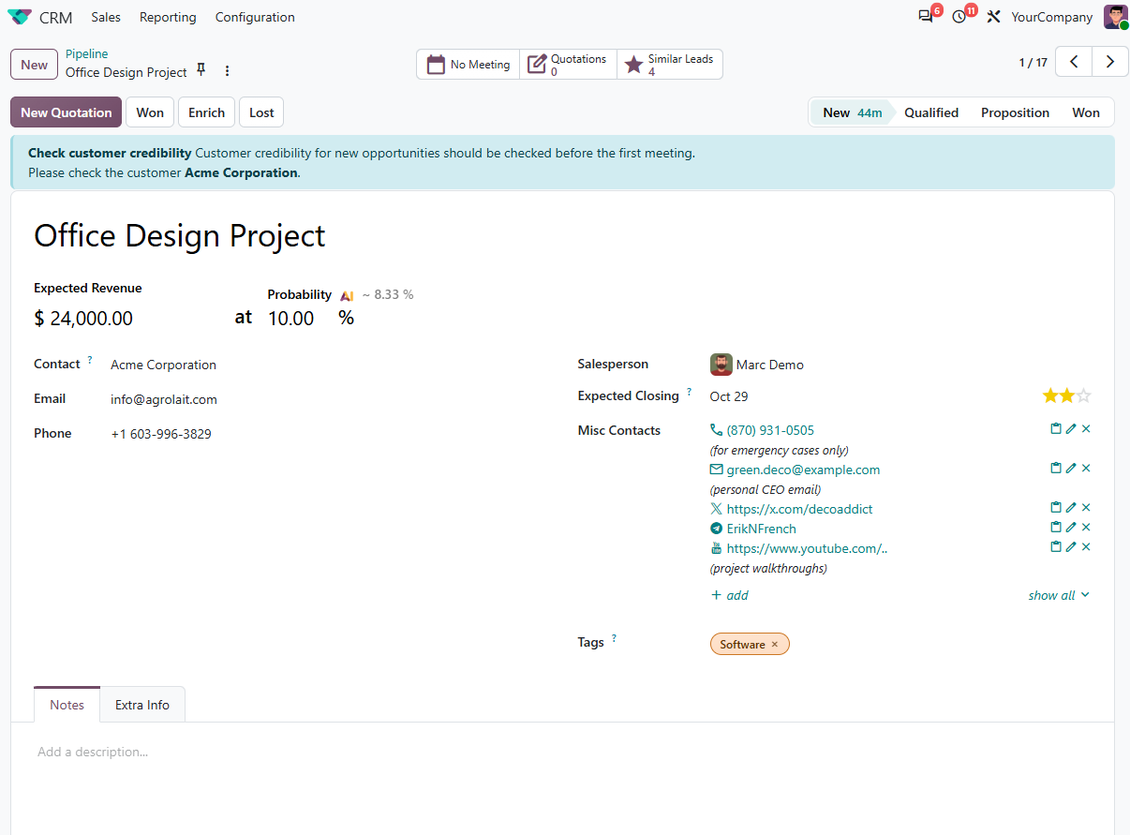Move to the Qualified stage

tap(931, 112)
